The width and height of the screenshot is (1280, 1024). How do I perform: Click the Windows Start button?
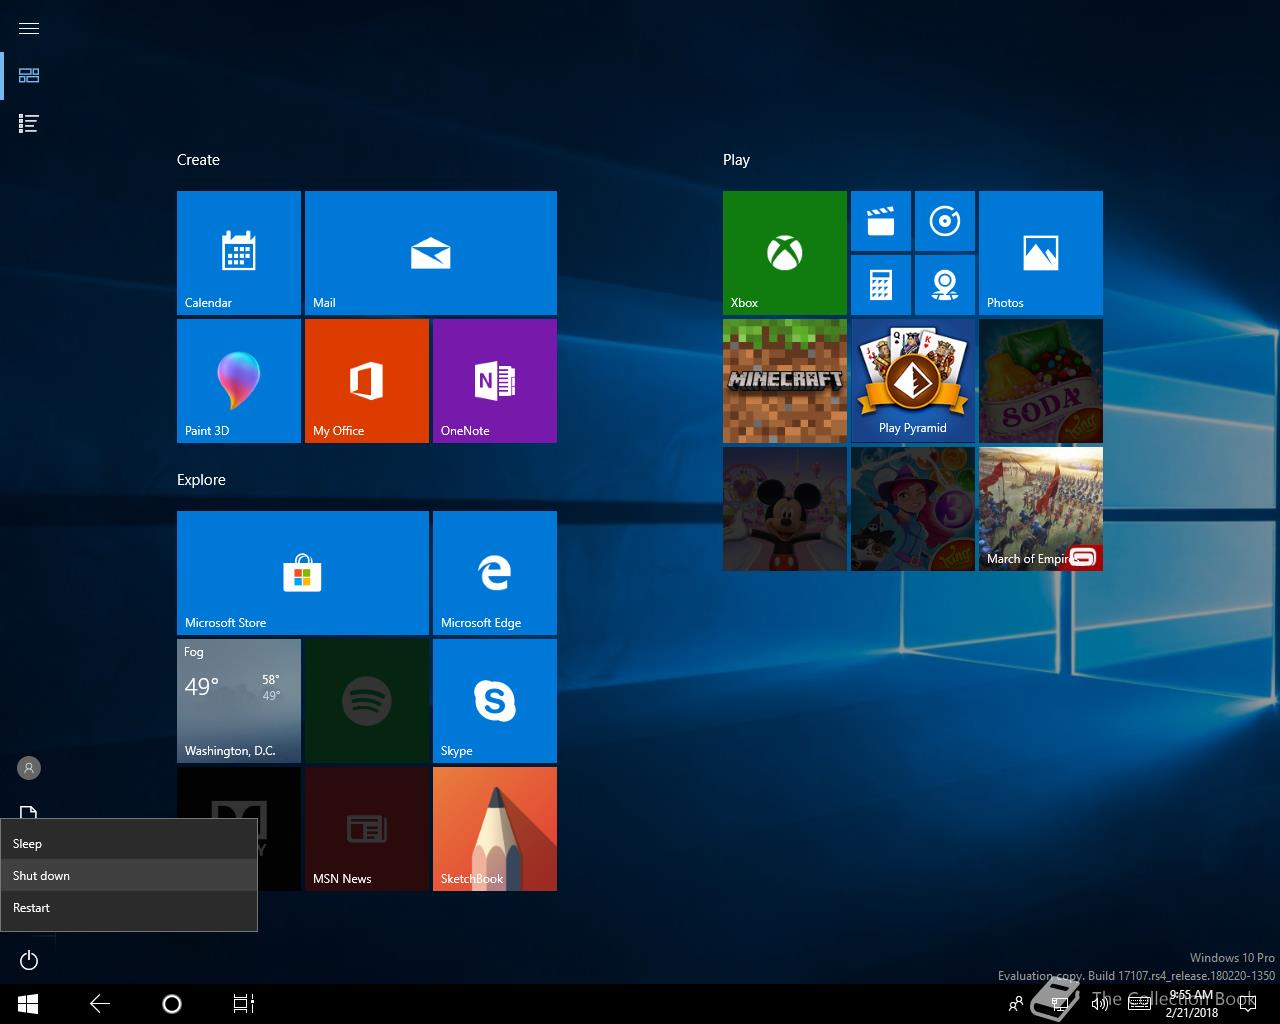pos(28,1004)
